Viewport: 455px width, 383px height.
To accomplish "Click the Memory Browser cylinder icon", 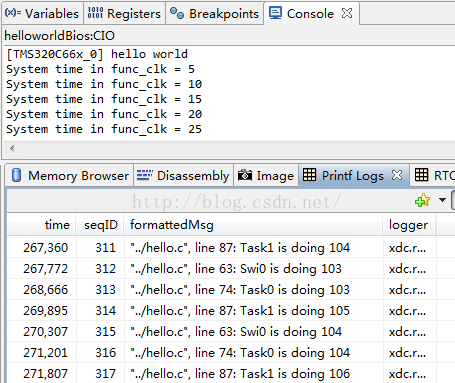I will pyautogui.click(x=16, y=175).
